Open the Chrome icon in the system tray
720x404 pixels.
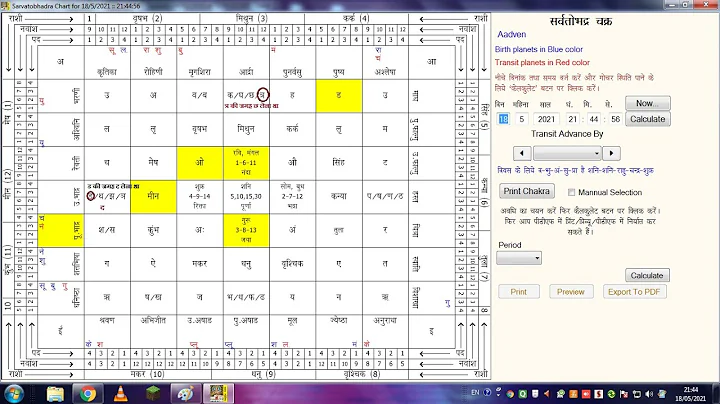[x=510, y=393]
